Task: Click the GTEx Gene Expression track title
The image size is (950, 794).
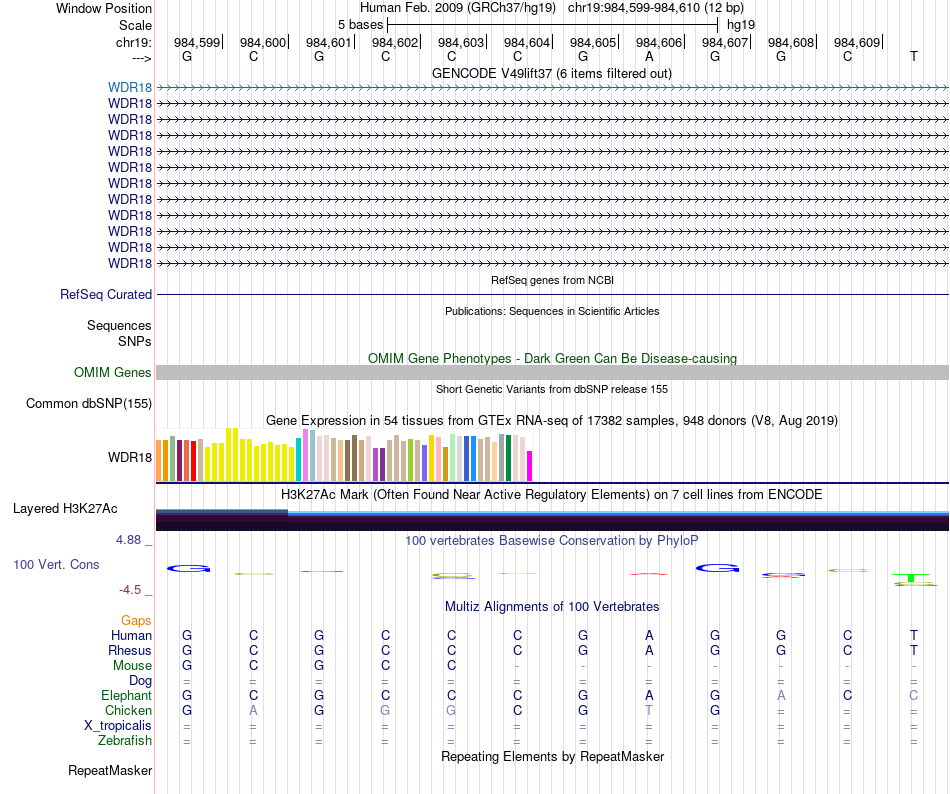Action: tap(552, 420)
